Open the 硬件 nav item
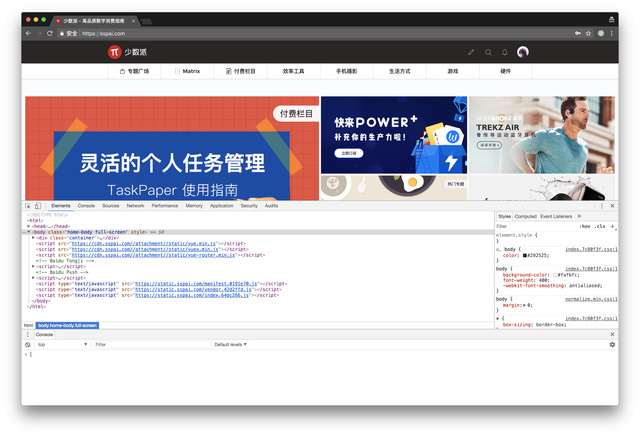Viewport: 640px width, 436px height. coord(506,71)
